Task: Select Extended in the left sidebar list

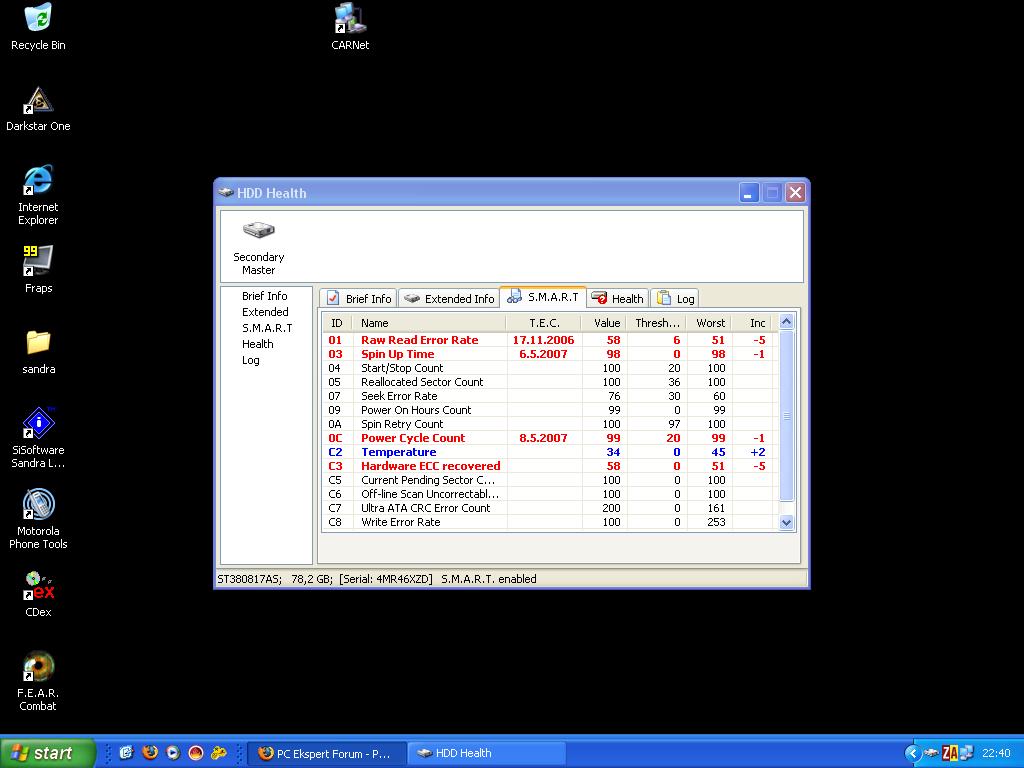Action: (265, 312)
